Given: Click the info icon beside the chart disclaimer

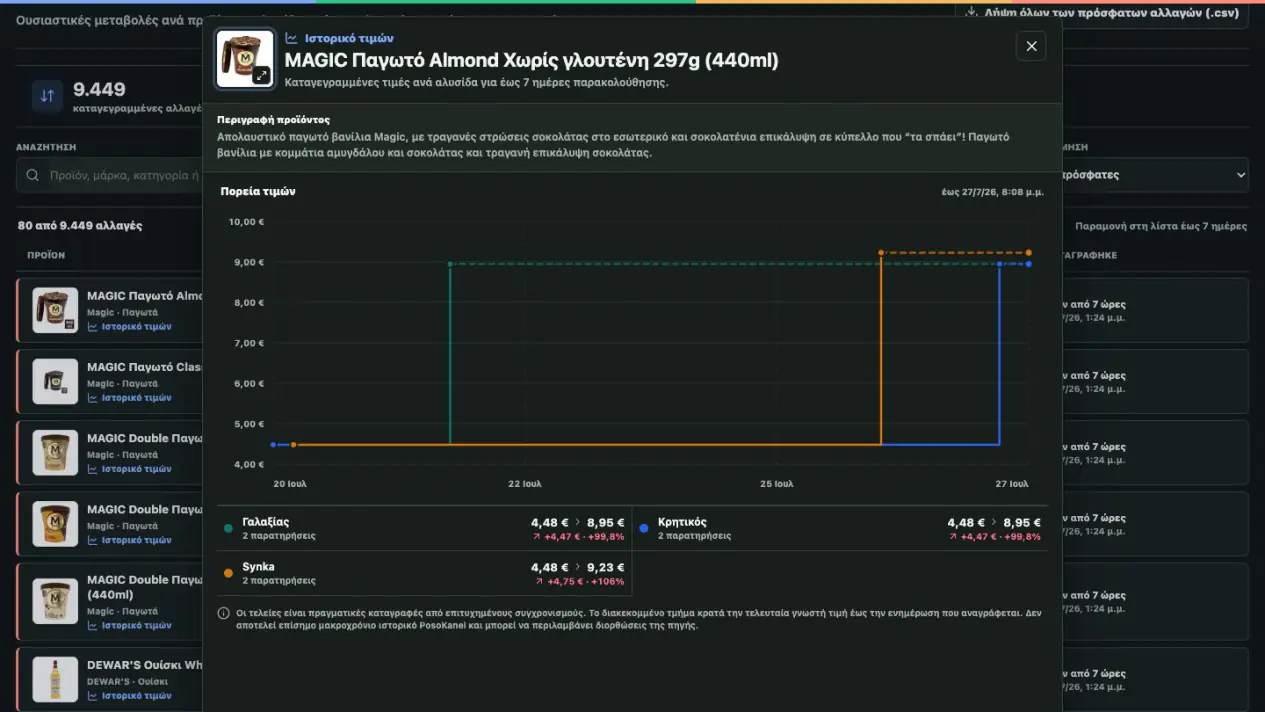Looking at the screenshot, I should tap(223, 613).
